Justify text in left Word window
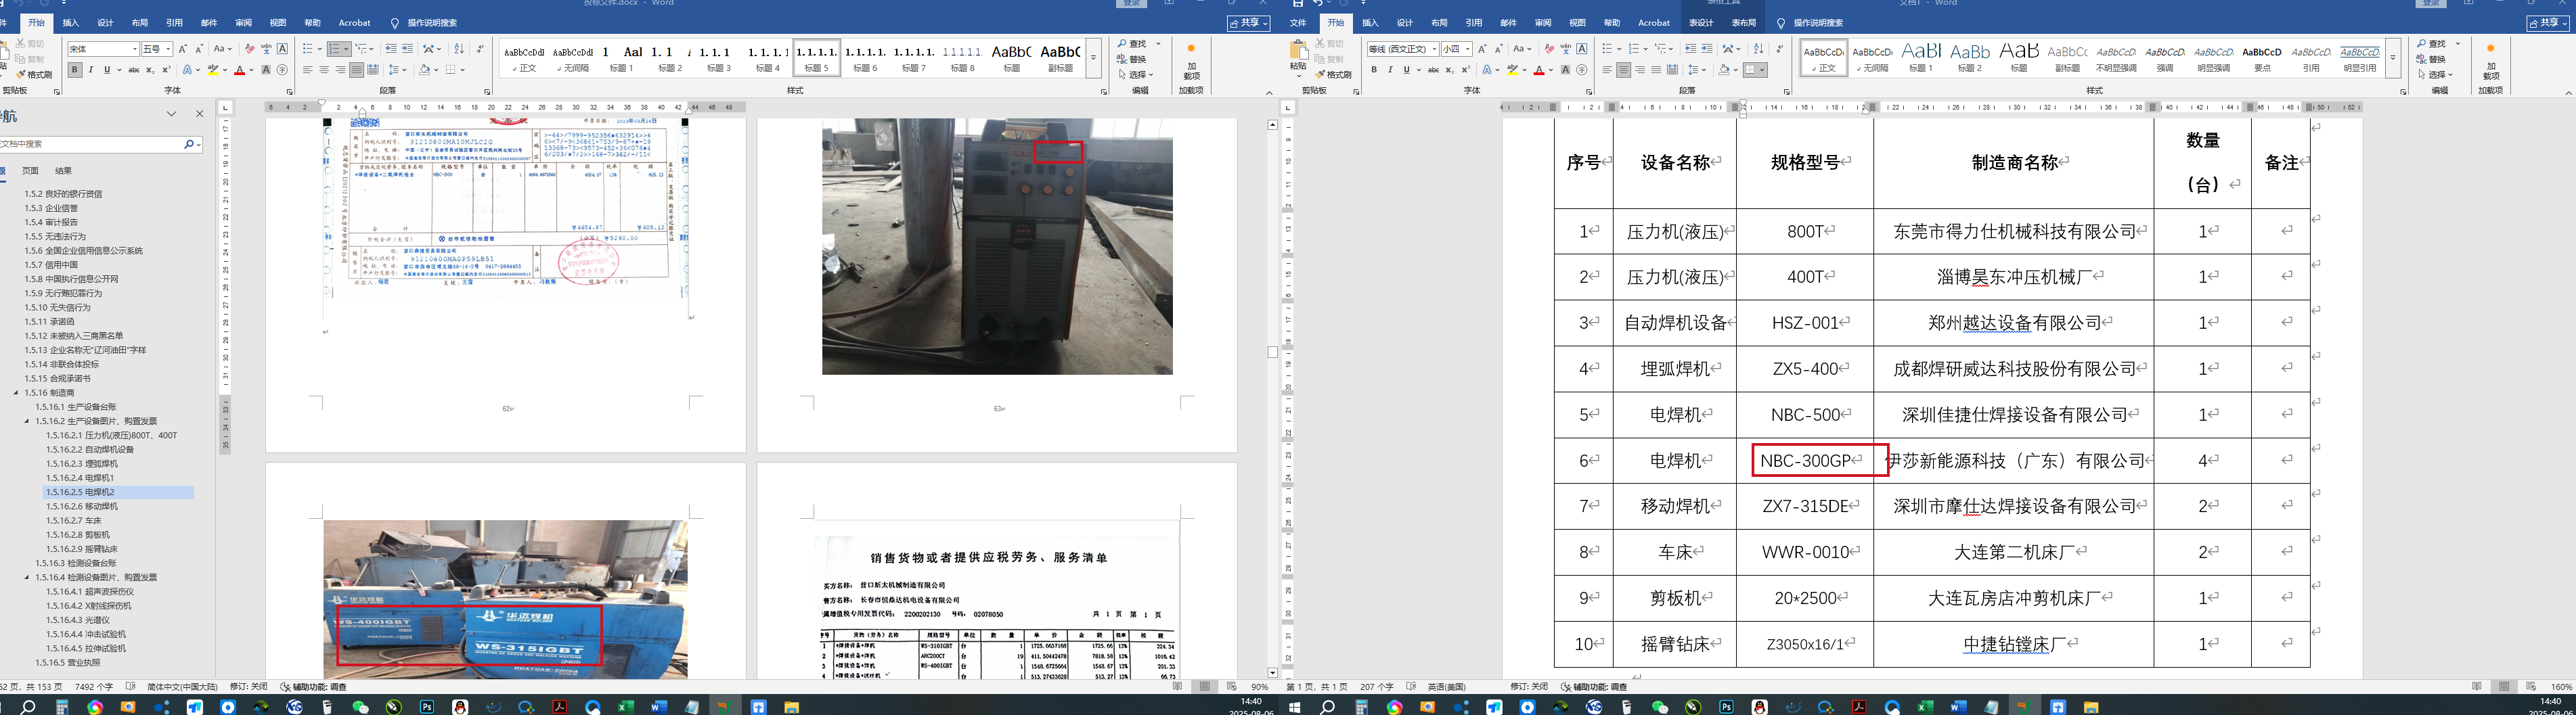Viewport: 2576px width, 715px height. (356, 70)
